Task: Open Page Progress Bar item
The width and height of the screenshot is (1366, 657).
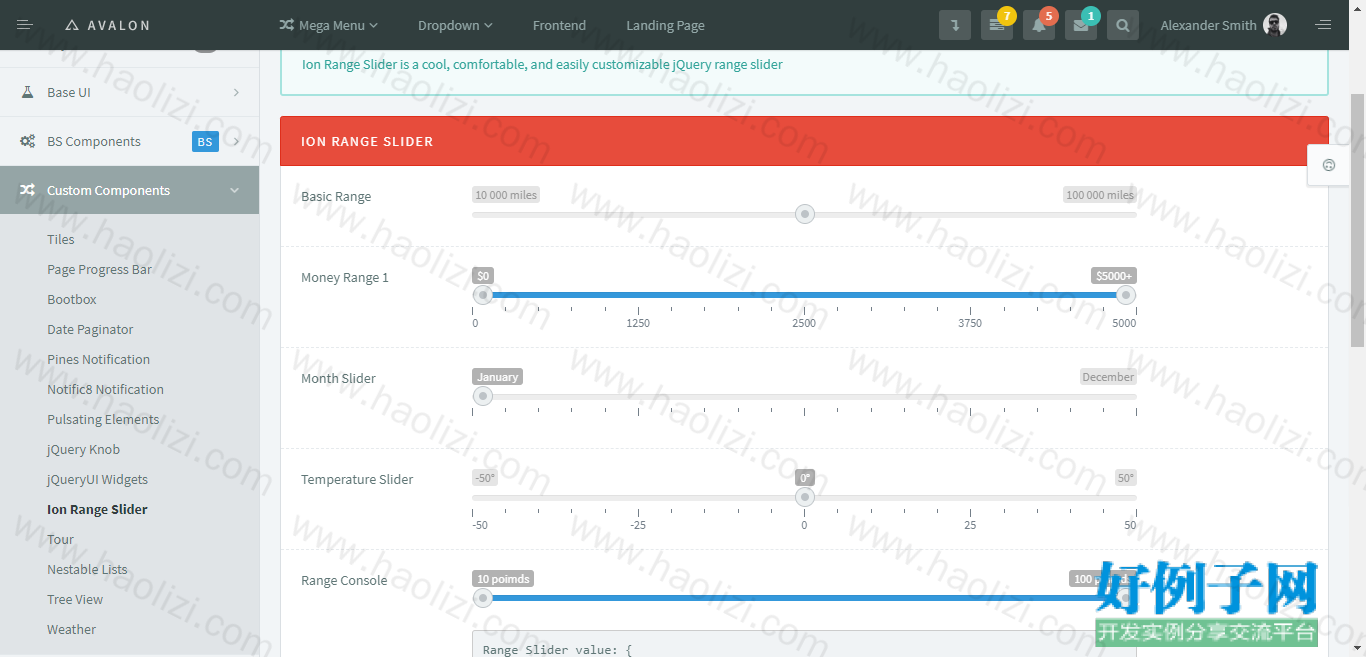Action: pos(99,269)
